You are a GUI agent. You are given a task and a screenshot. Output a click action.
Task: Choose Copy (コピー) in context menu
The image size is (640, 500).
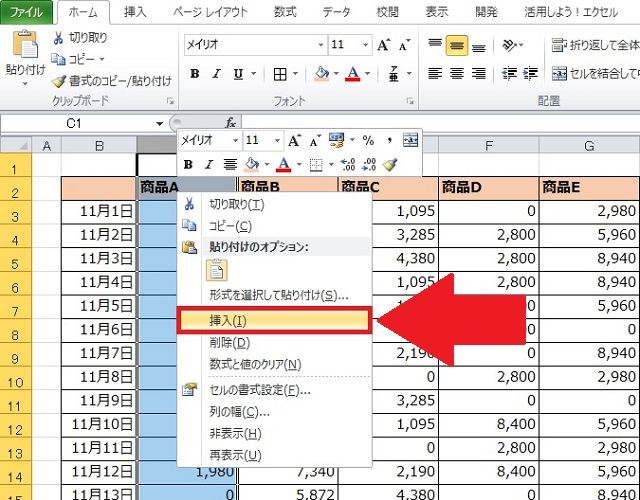pyautogui.click(x=274, y=226)
